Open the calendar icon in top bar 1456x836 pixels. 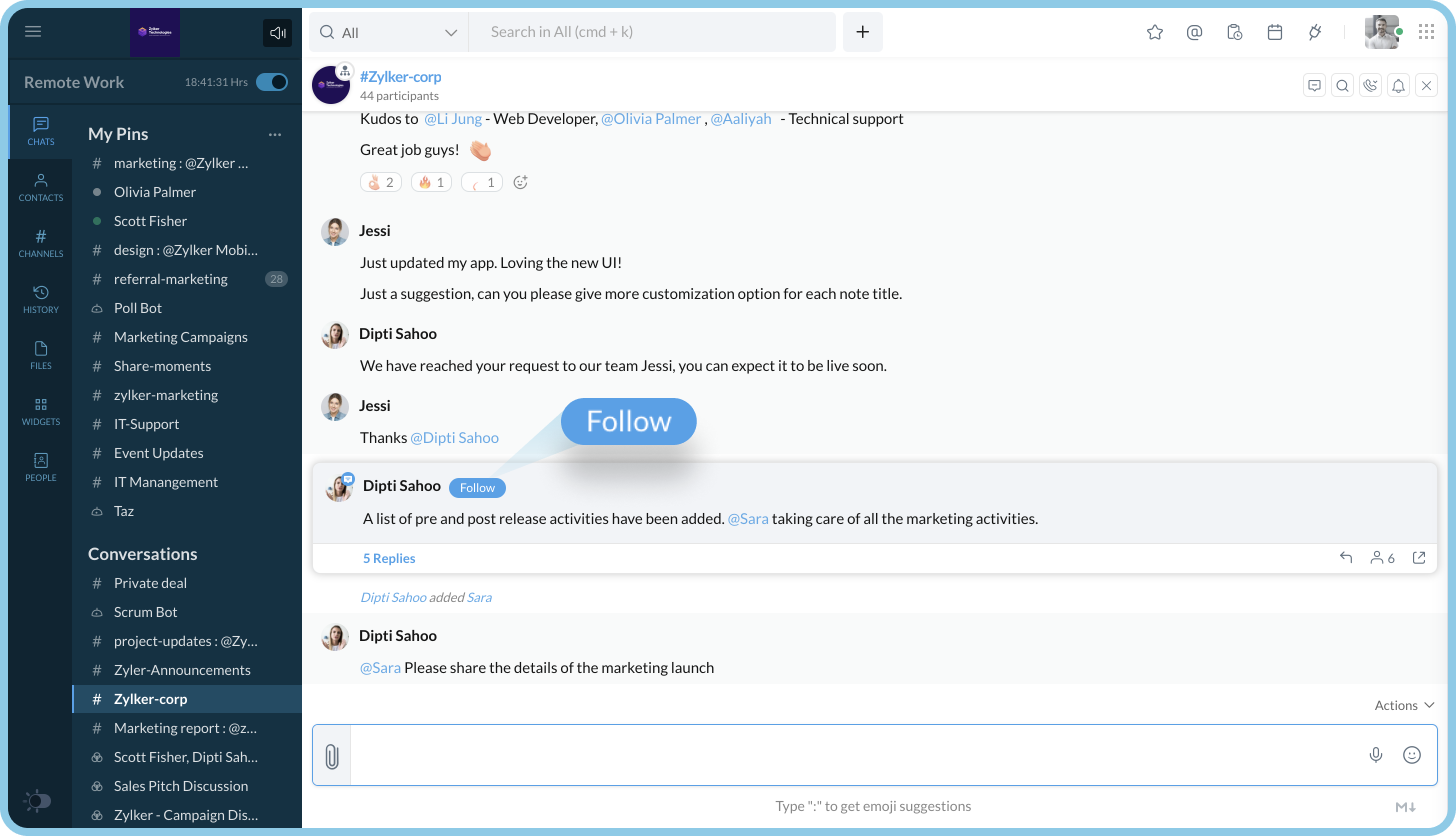coord(1275,32)
